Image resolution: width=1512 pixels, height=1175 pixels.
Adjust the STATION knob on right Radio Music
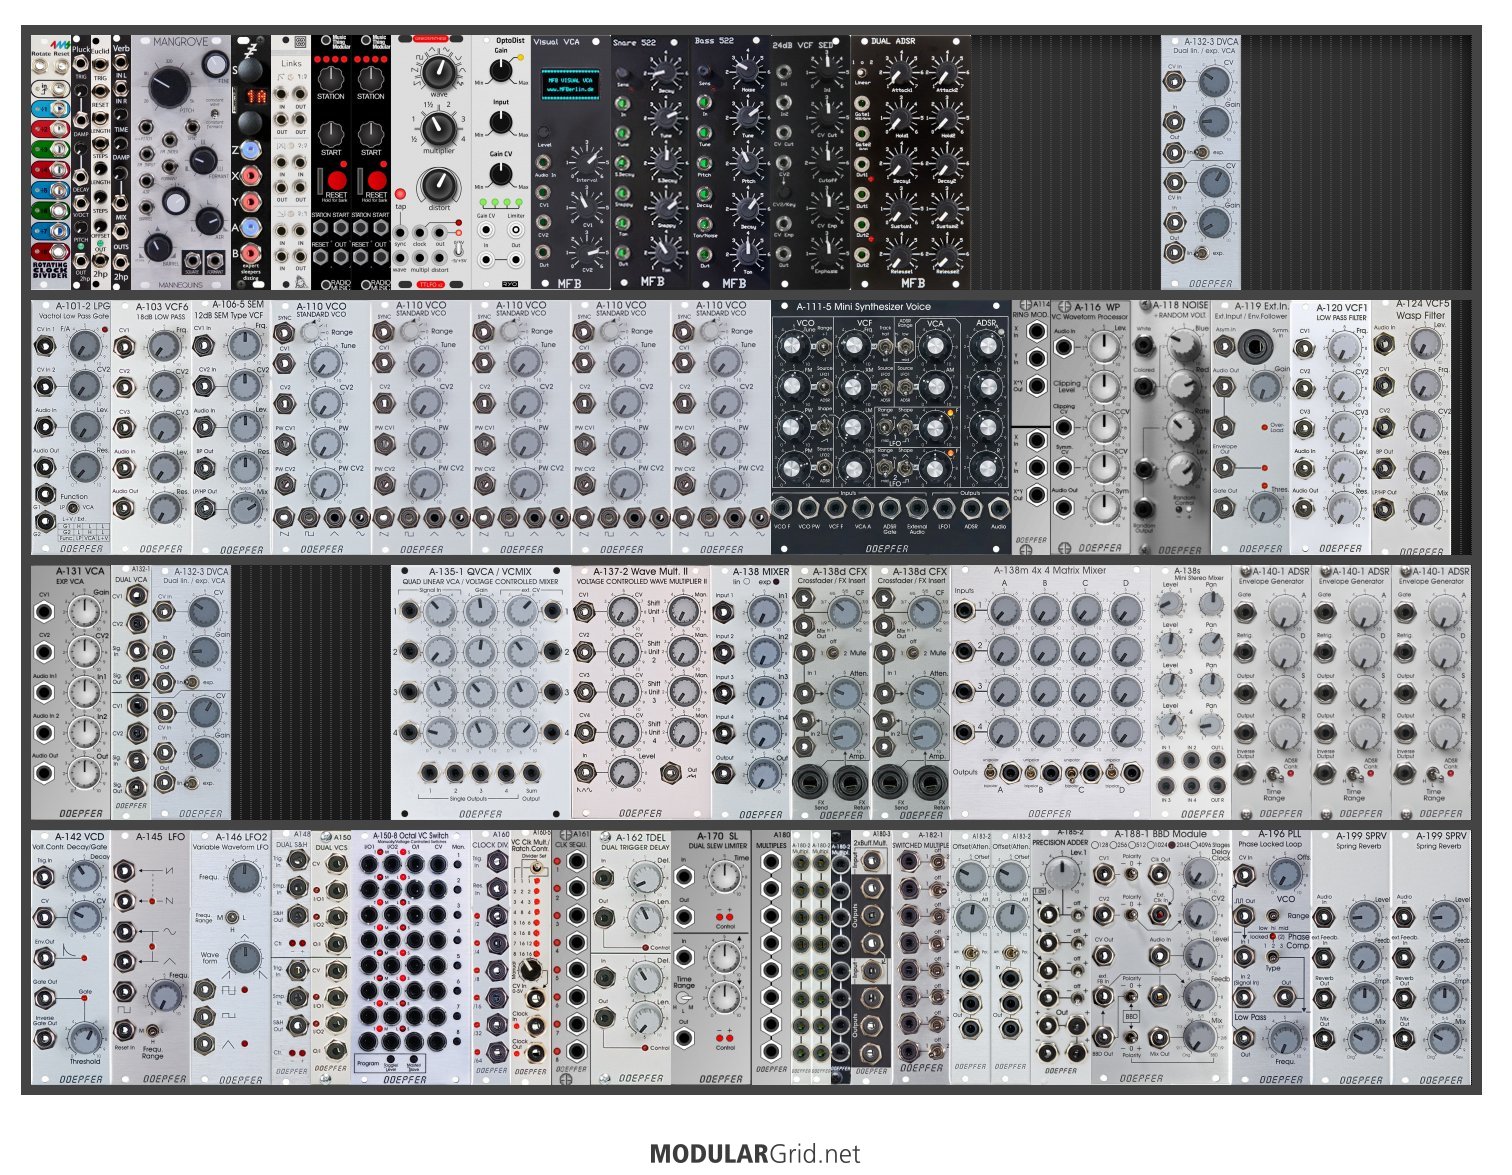click(371, 79)
